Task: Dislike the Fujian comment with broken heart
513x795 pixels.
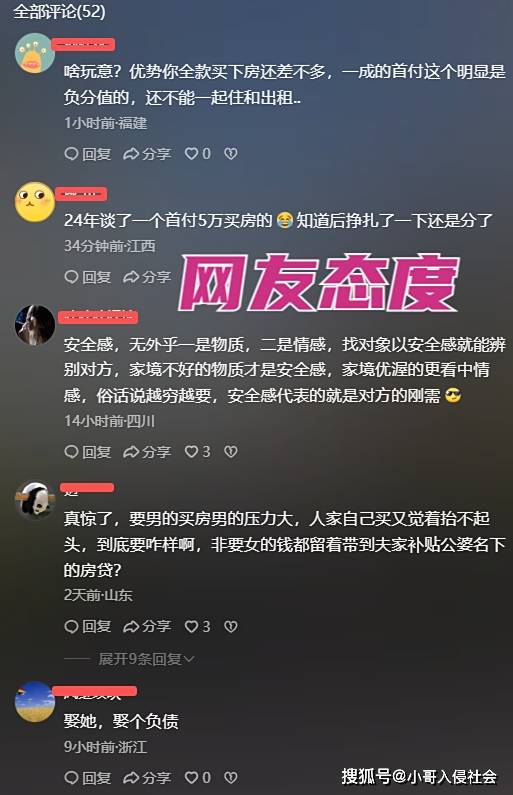Action: pyautogui.click(x=231, y=154)
